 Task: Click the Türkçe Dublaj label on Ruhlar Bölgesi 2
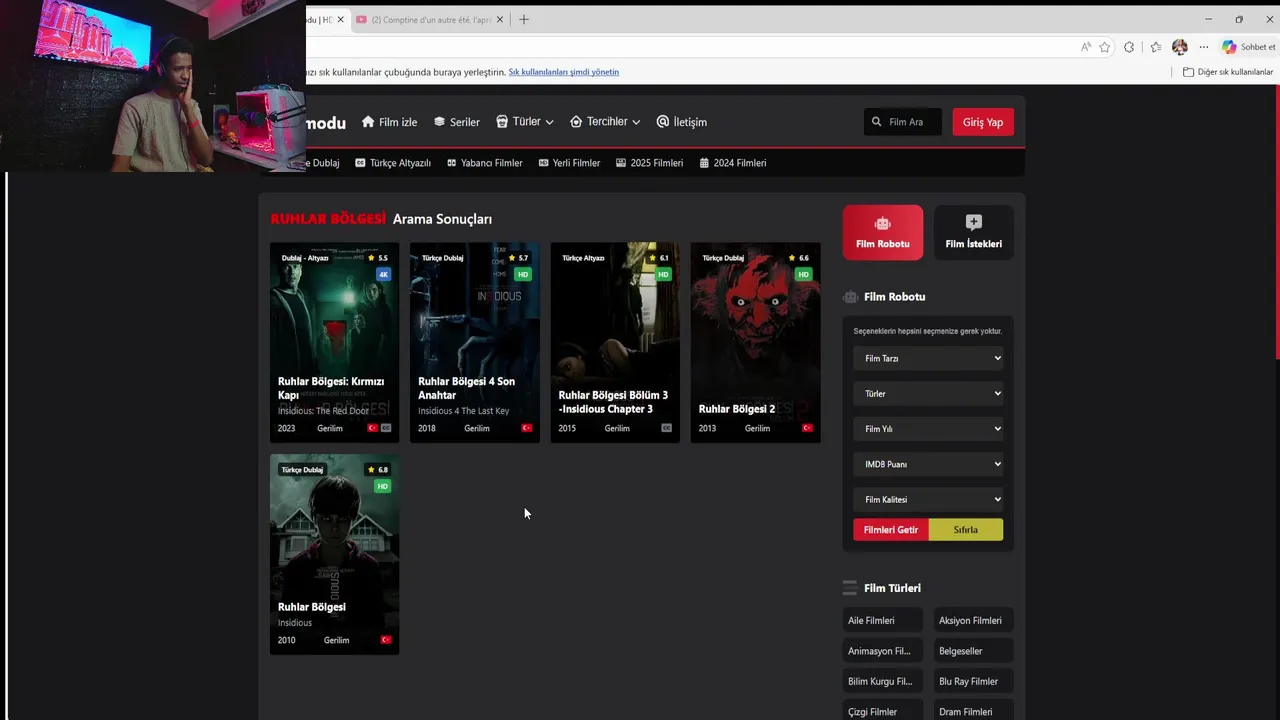[723, 258]
